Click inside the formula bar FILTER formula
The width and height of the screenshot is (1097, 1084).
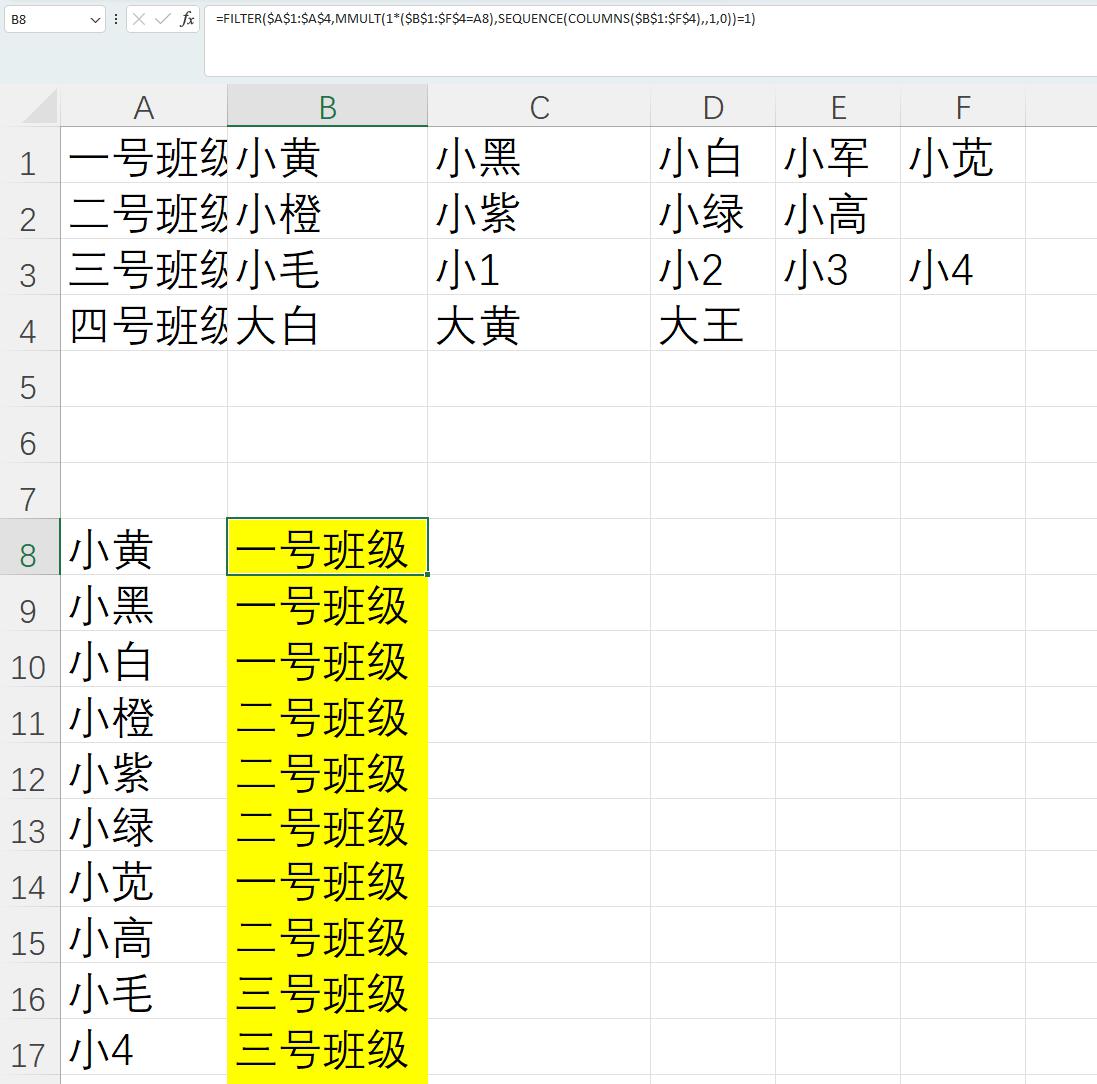coord(486,19)
